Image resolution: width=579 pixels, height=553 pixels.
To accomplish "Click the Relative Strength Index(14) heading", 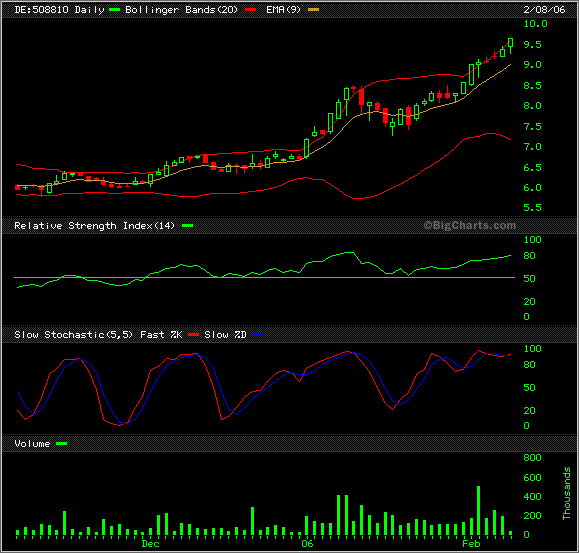I will (94, 226).
